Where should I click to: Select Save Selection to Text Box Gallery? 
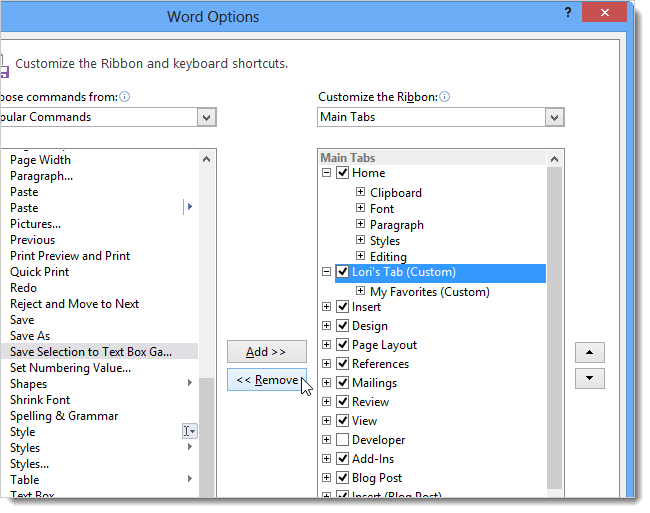[99, 351]
